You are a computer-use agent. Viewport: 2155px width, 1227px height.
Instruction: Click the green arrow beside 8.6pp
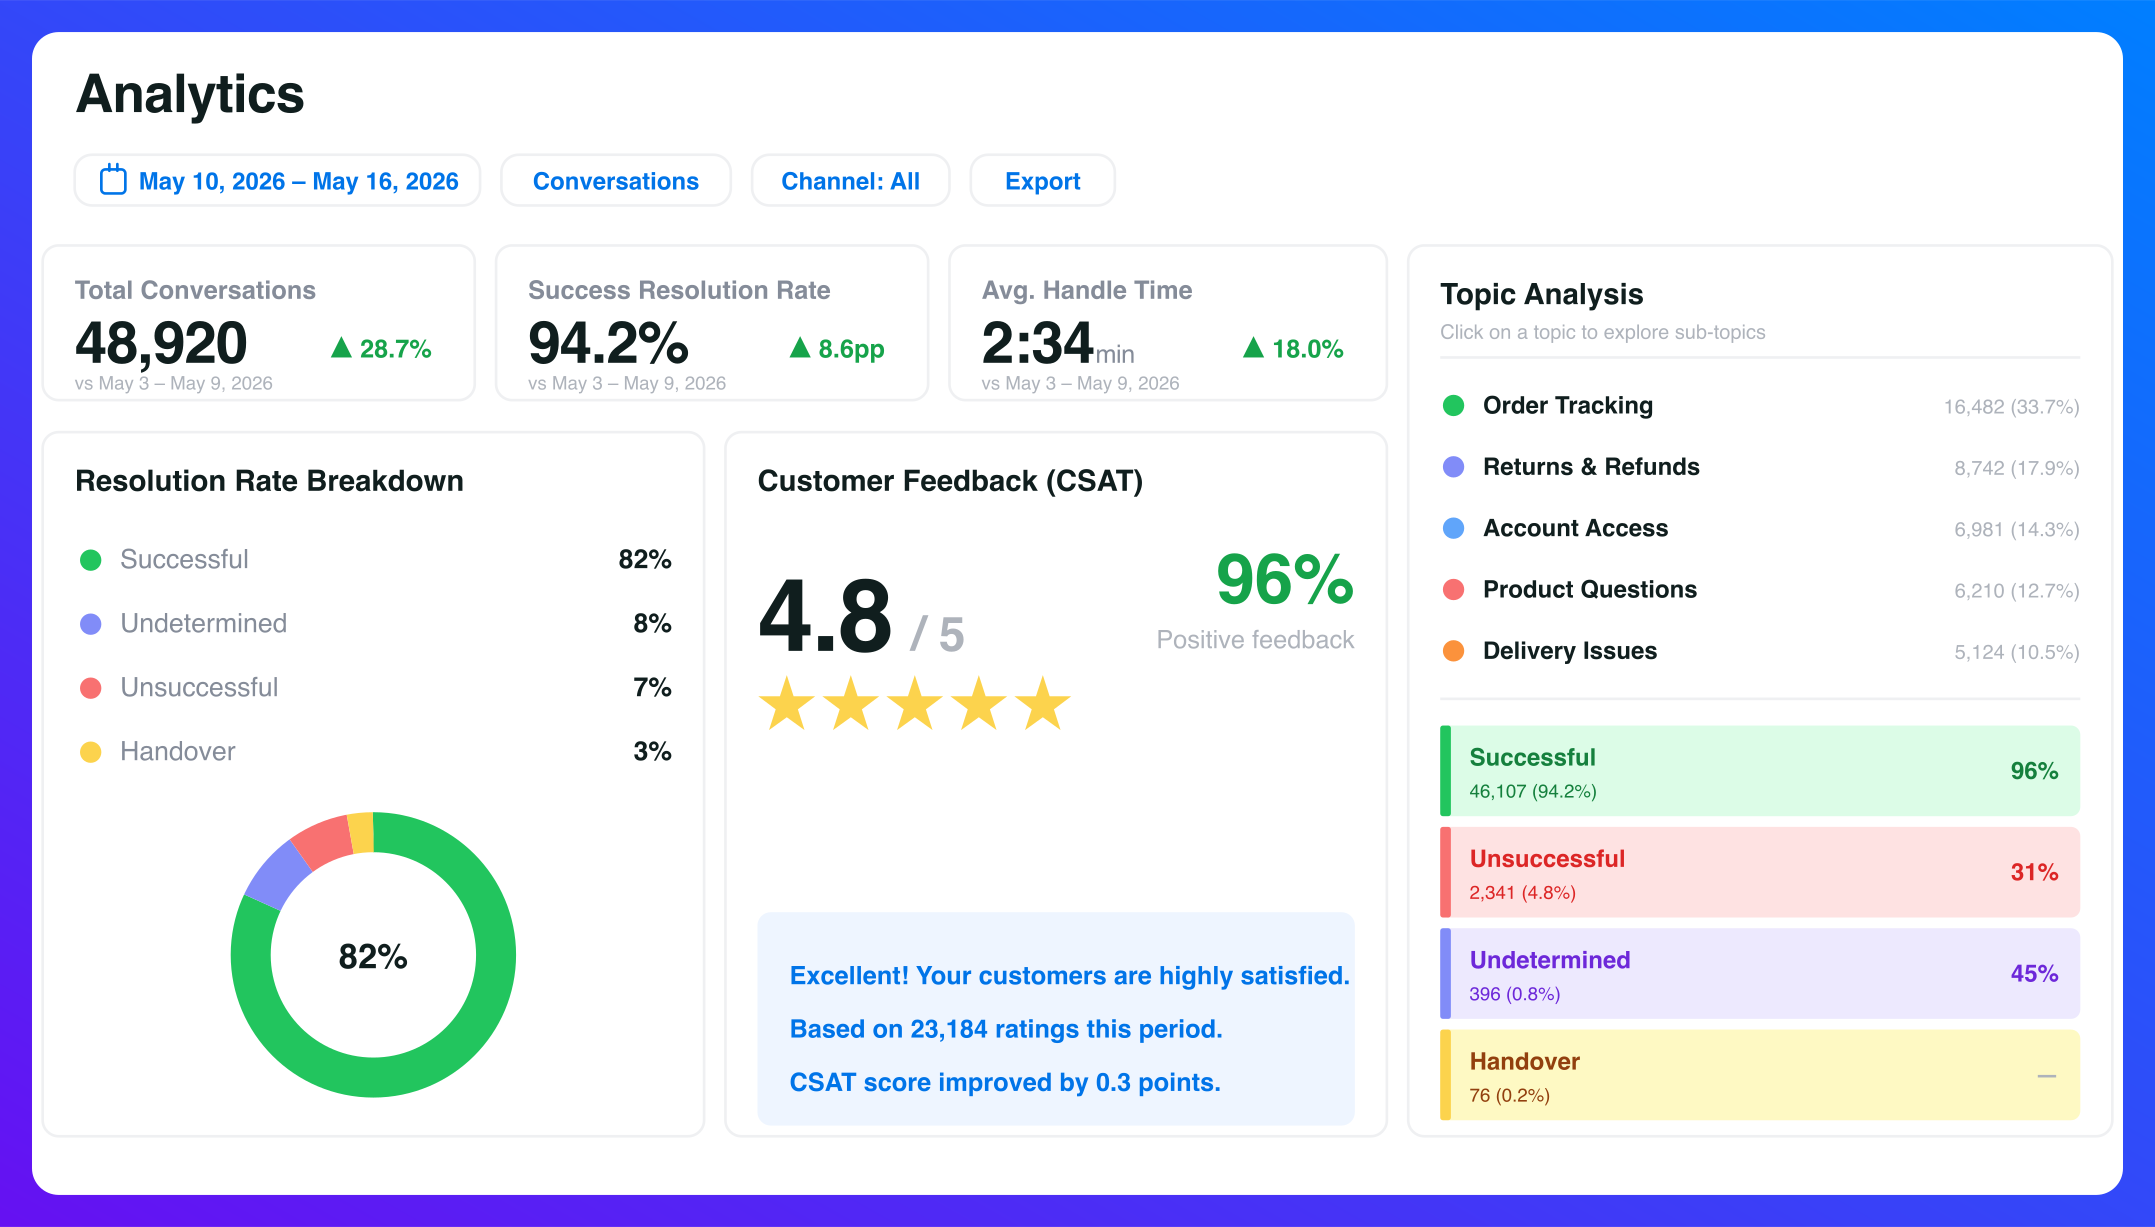pos(799,347)
